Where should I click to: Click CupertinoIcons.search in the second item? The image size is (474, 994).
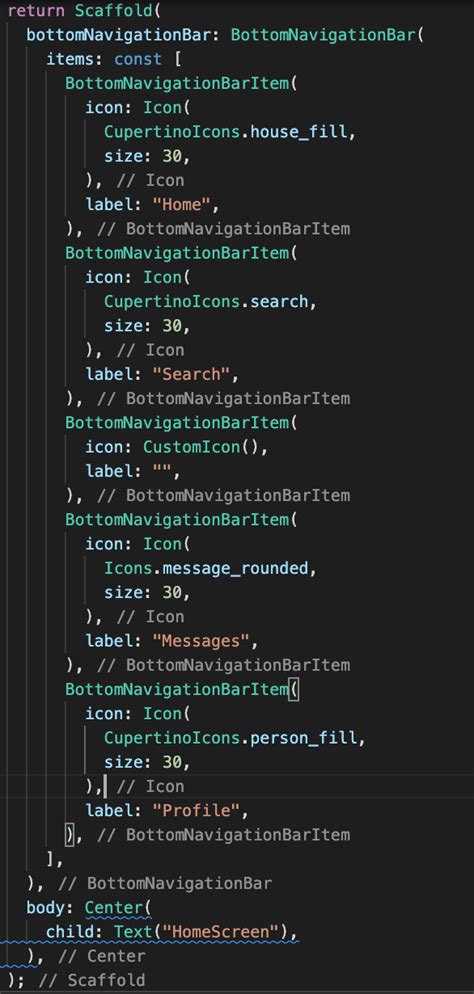coord(207,302)
